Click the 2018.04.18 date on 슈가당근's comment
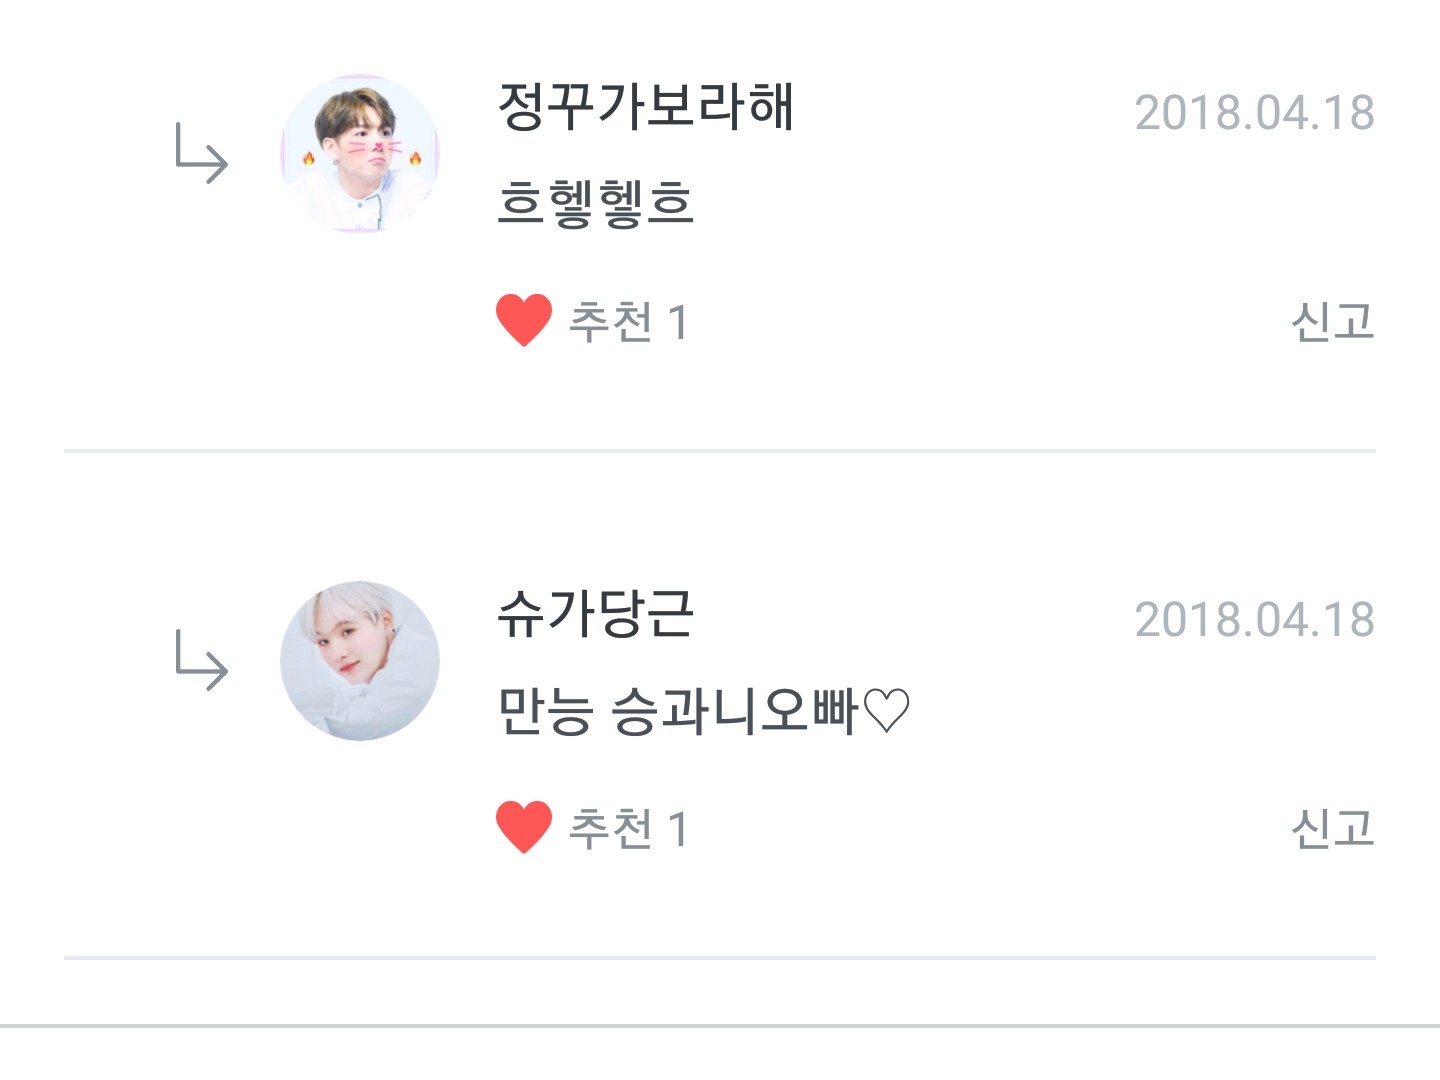 click(1254, 620)
